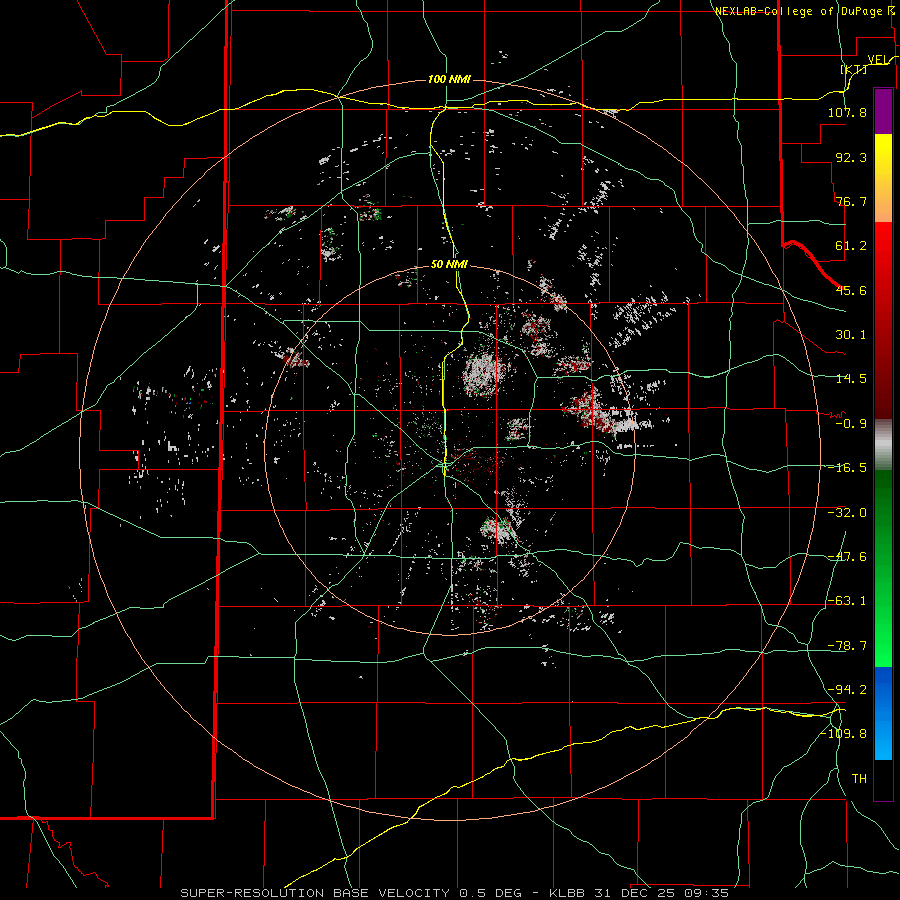Click the purple segment of the color bar

click(x=883, y=111)
